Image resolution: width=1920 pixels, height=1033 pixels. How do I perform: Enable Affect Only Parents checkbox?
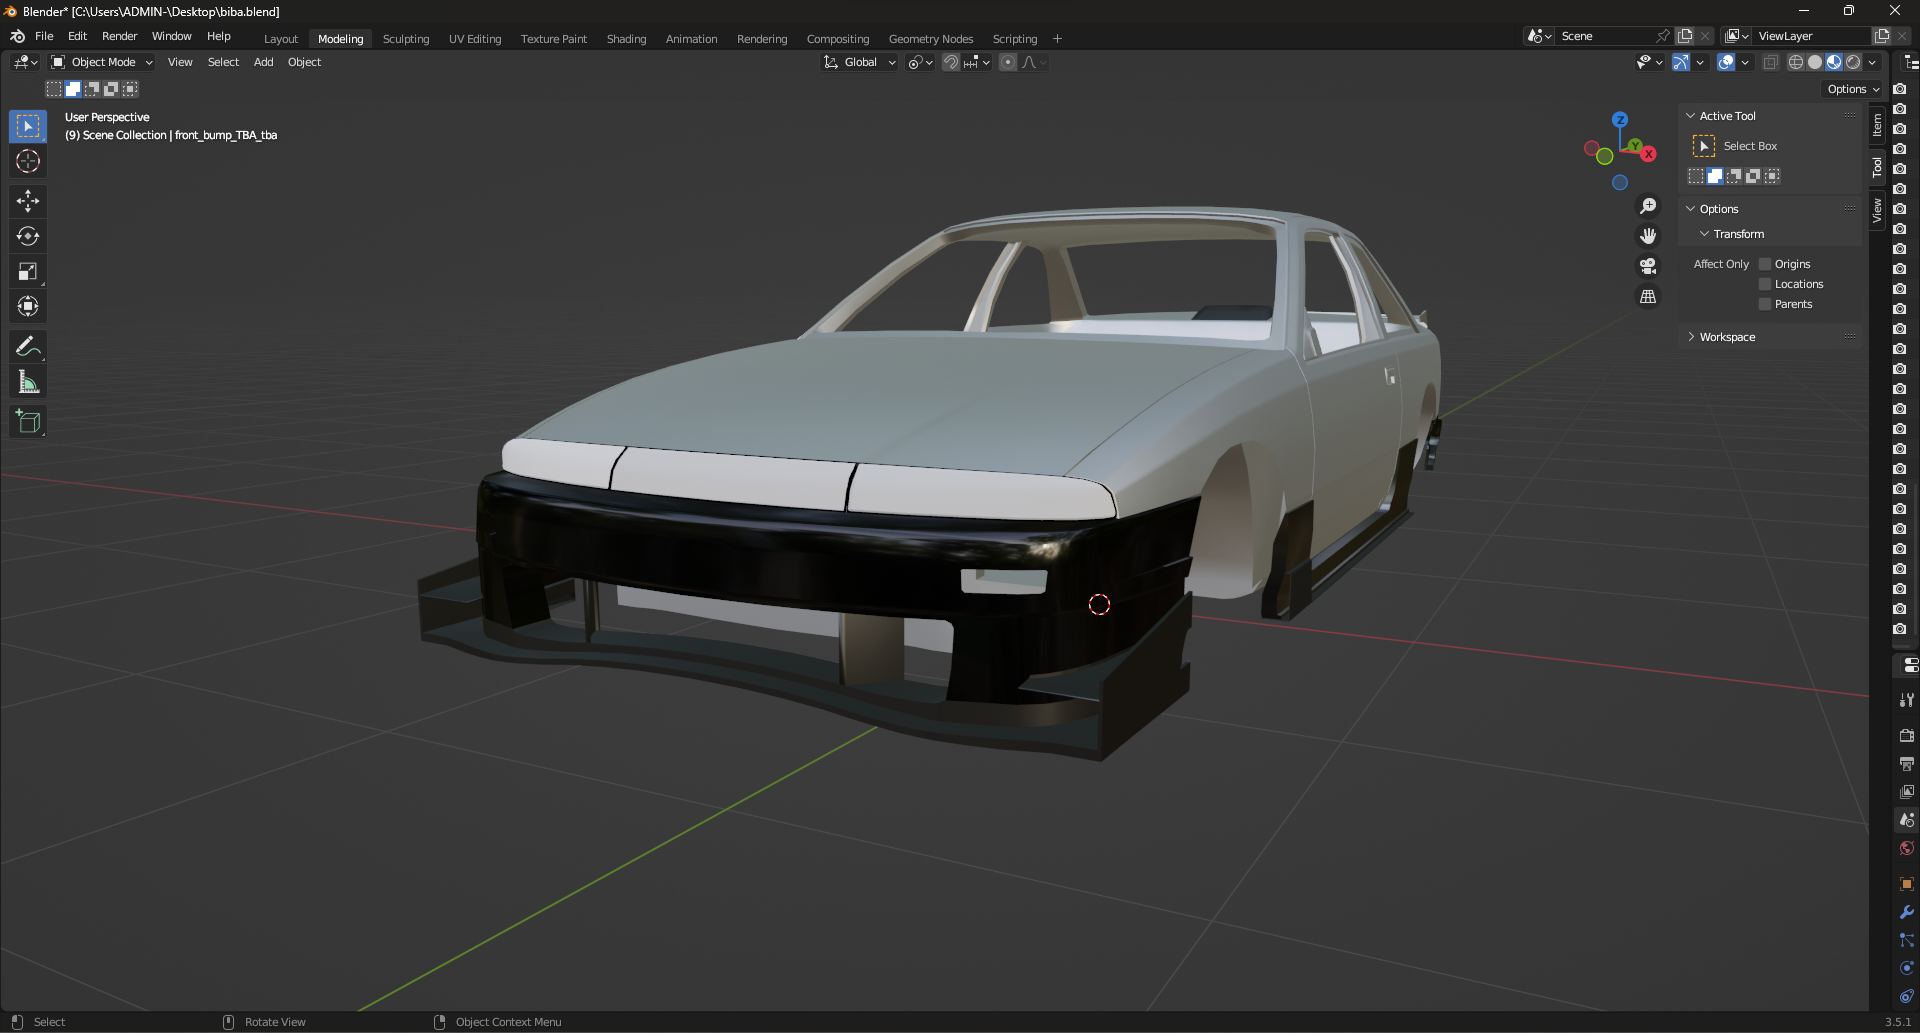coord(1765,304)
